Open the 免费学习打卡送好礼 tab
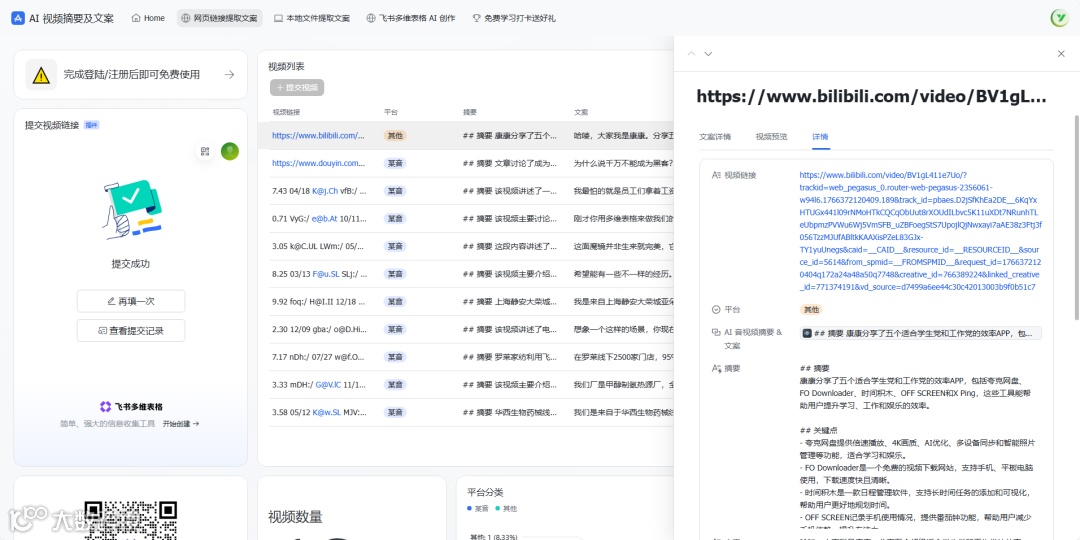This screenshot has height=540, width=1080. (x=514, y=18)
